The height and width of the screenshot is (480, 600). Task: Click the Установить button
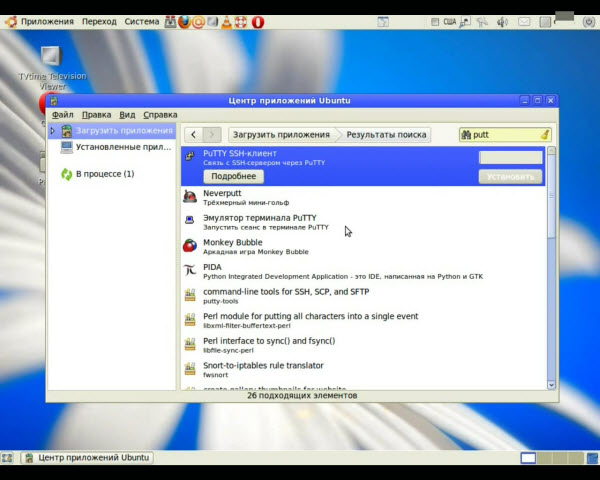point(510,176)
